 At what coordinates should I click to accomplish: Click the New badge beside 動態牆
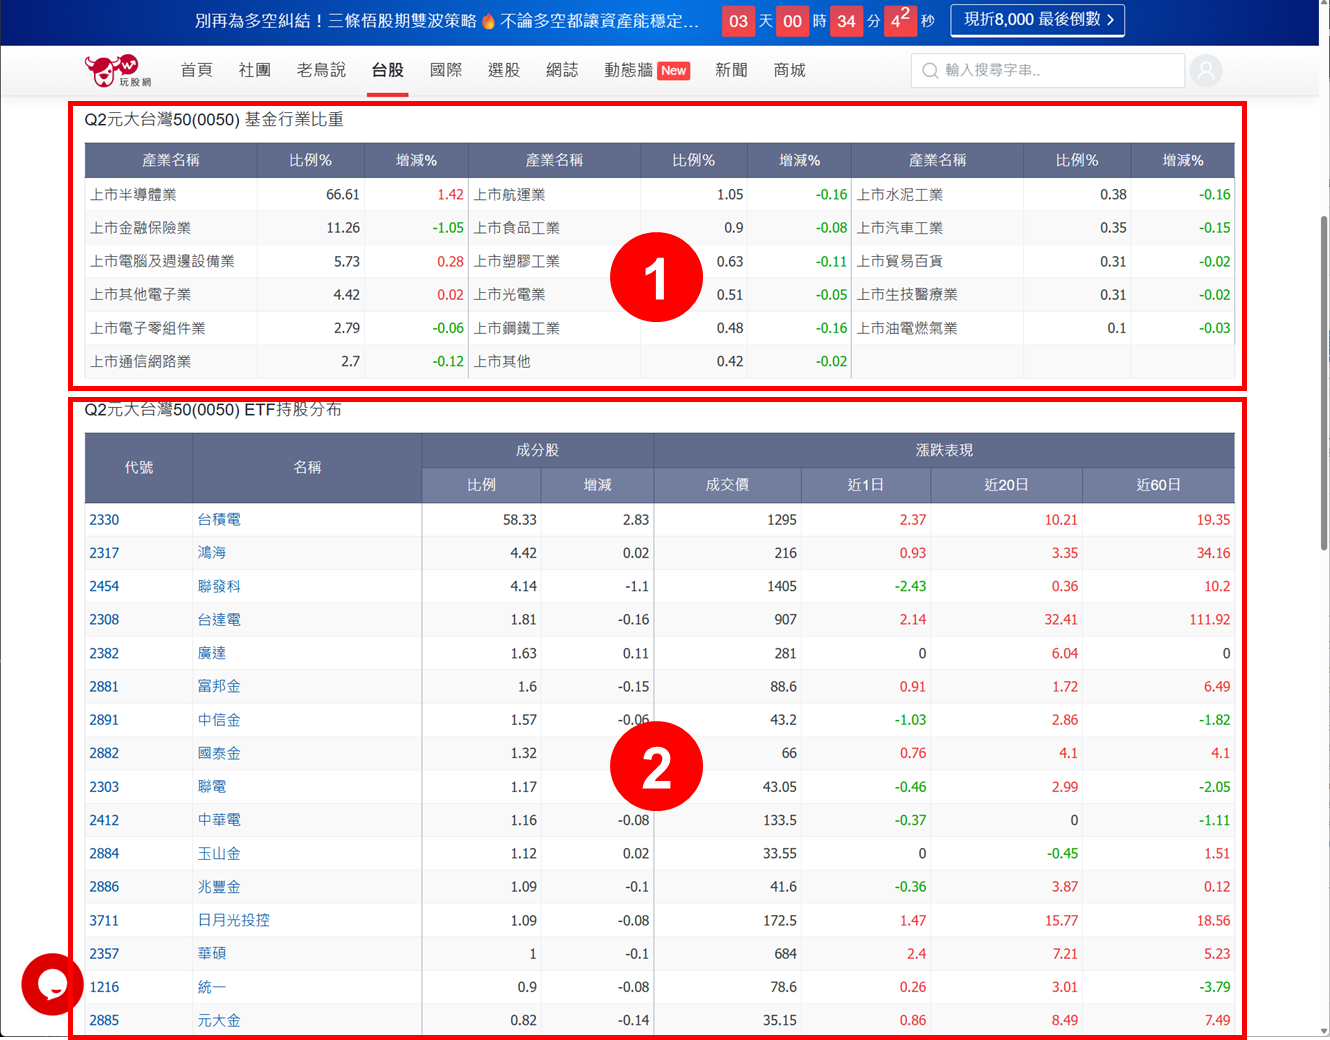(673, 71)
